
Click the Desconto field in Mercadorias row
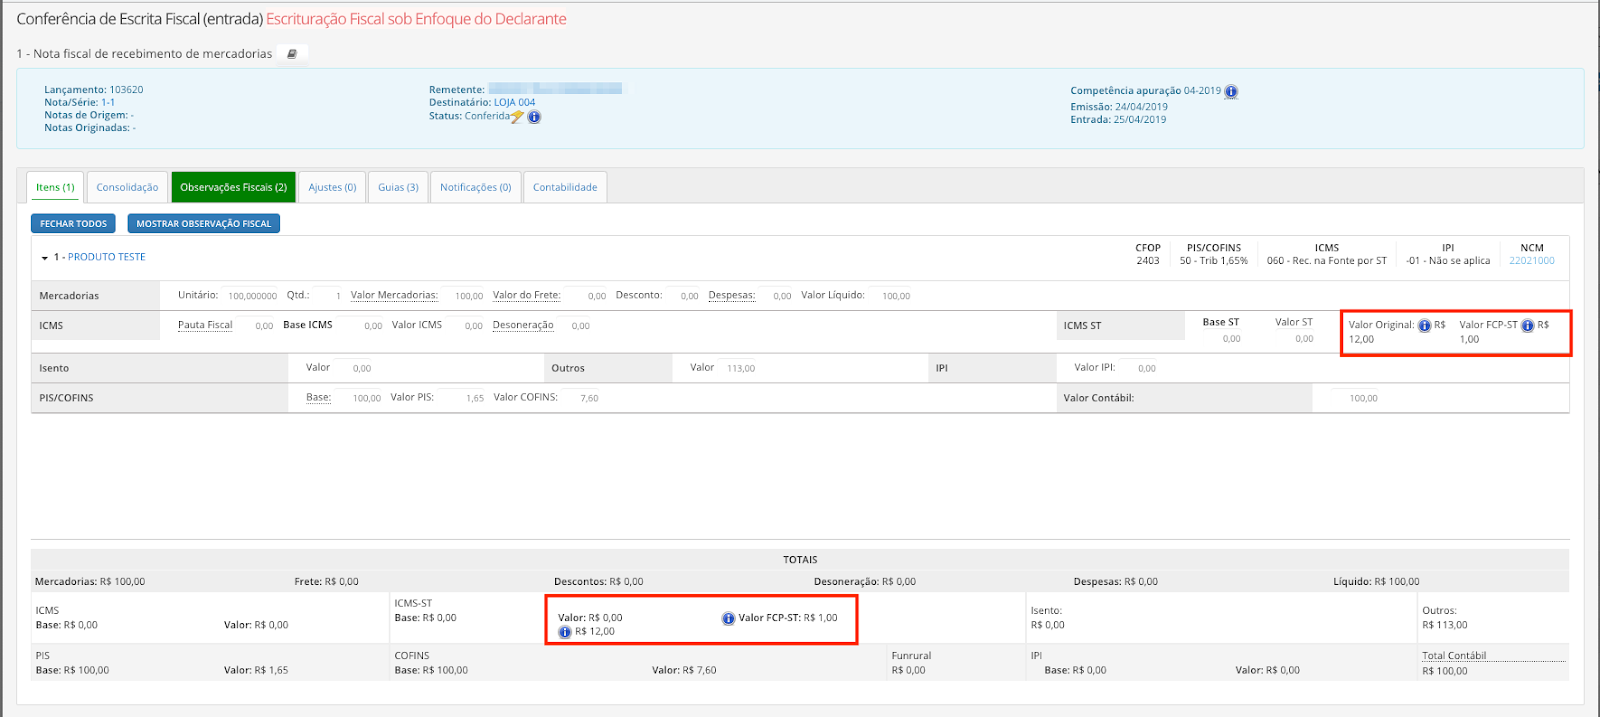682,296
